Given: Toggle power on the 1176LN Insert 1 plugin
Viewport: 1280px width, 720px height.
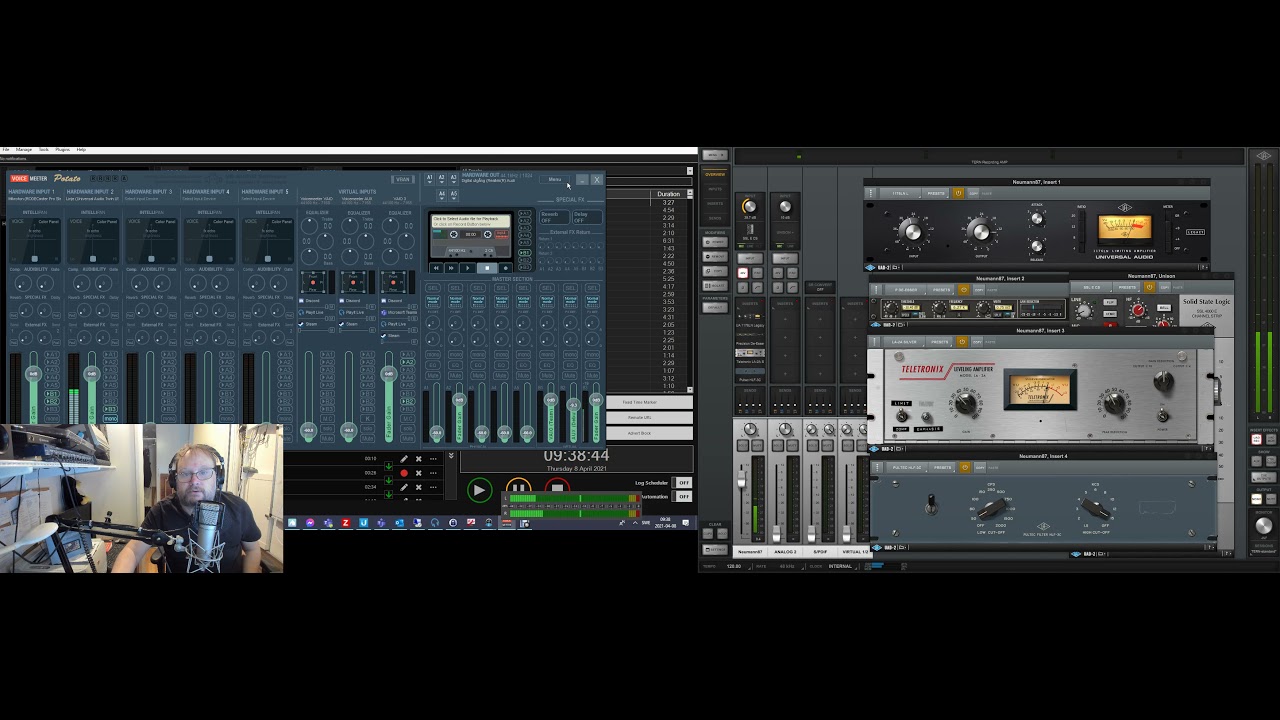Looking at the screenshot, I should point(958,193).
